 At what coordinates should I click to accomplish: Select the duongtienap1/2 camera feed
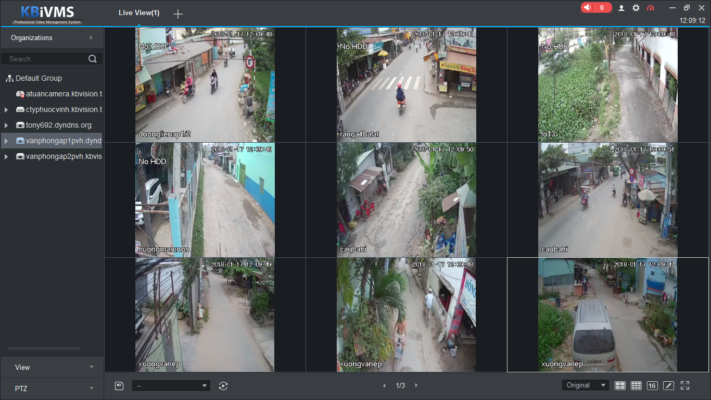point(205,85)
